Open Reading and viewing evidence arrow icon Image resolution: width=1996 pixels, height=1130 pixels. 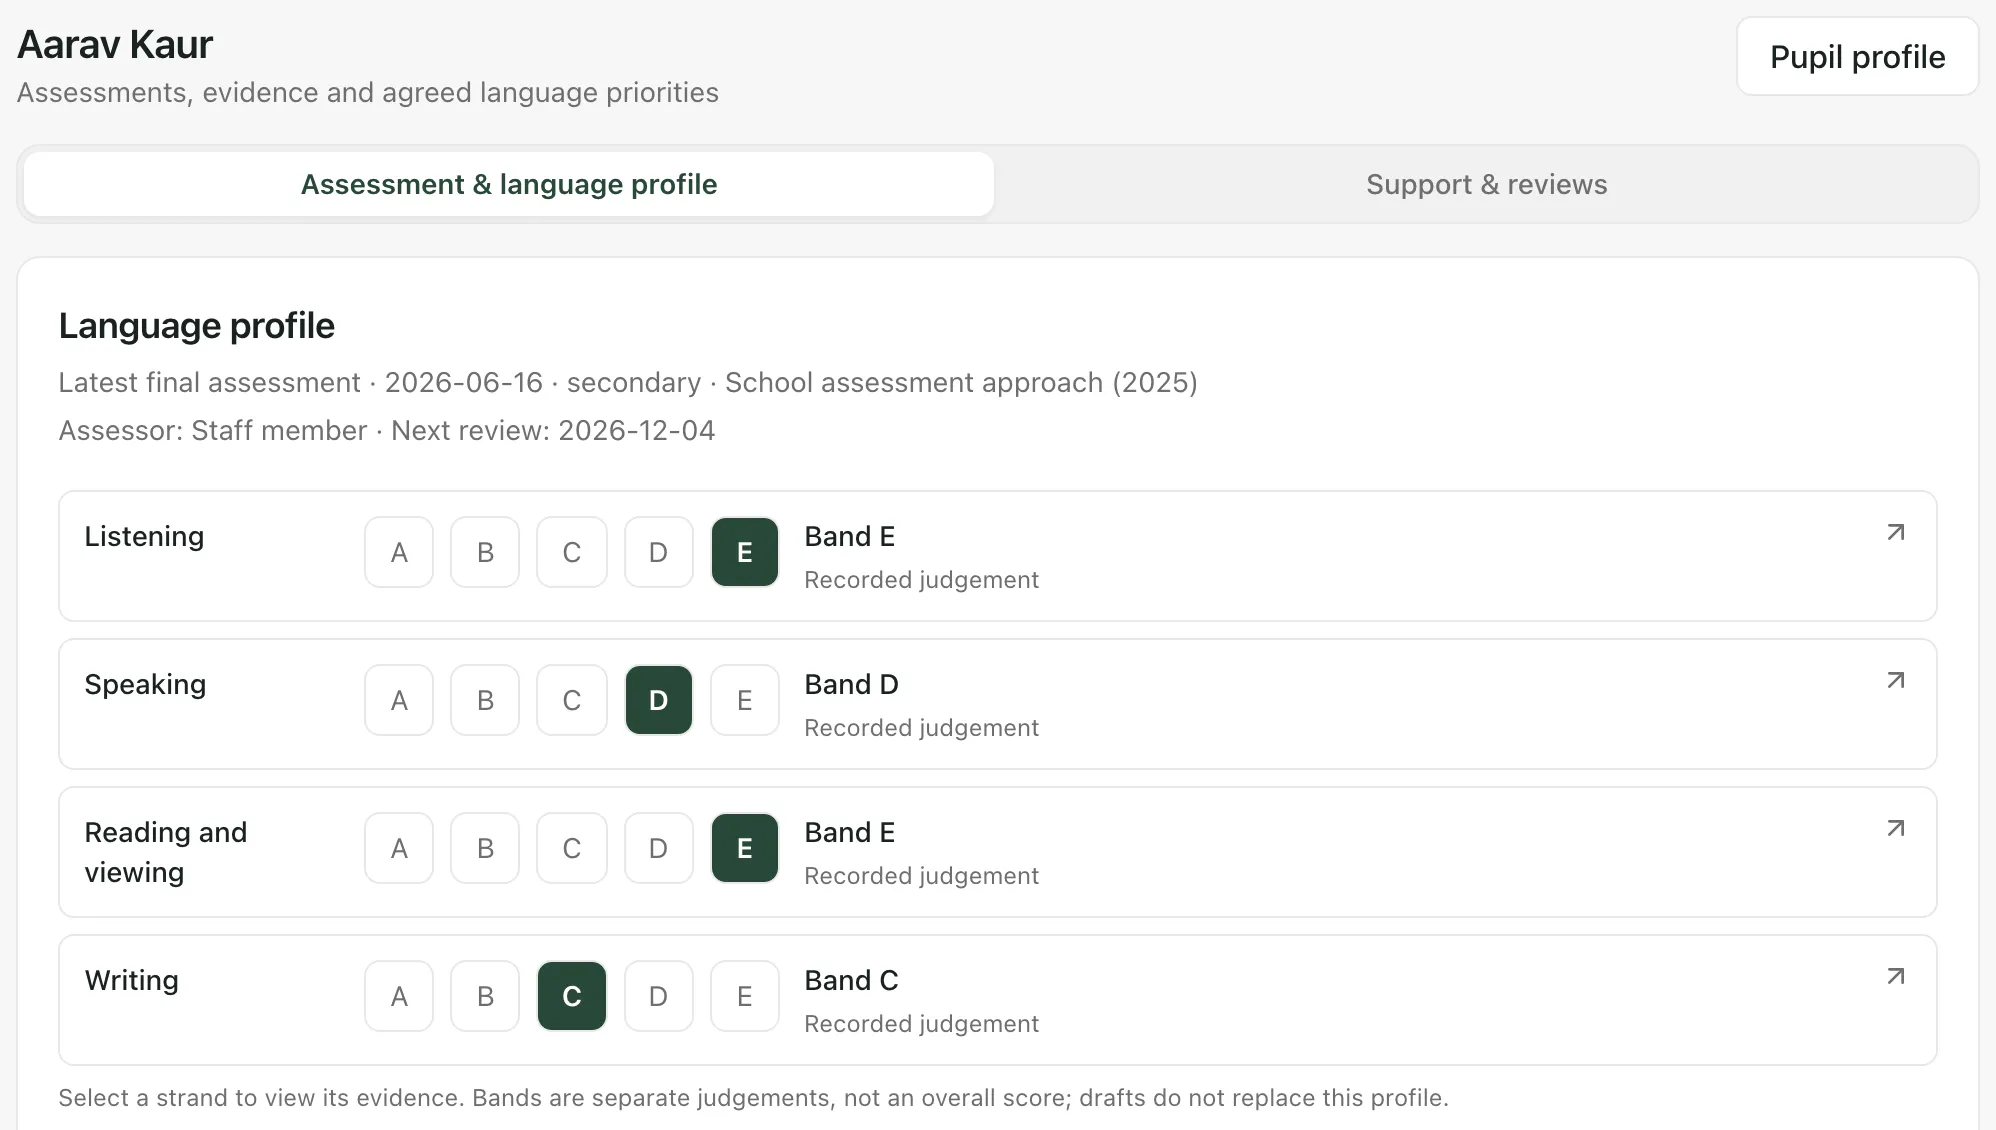(x=1895, y=829)
